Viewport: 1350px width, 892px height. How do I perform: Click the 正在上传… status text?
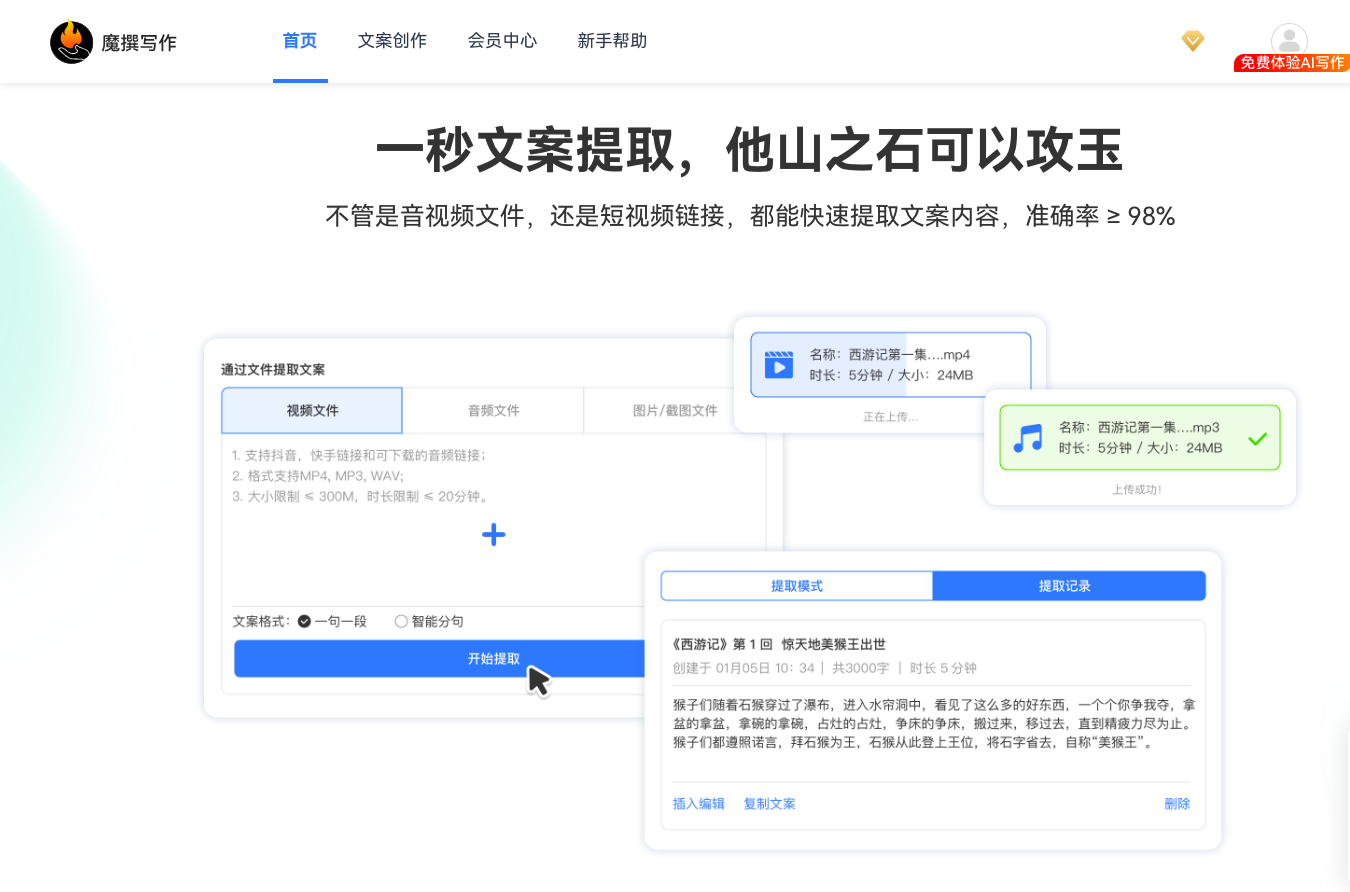tap(890, 416)
